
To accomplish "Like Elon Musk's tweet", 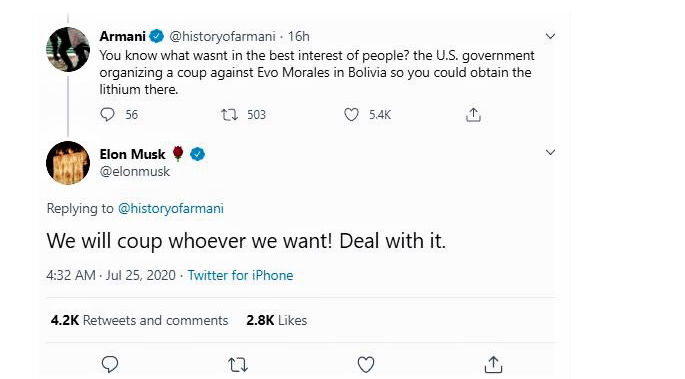I will point(366,365).
